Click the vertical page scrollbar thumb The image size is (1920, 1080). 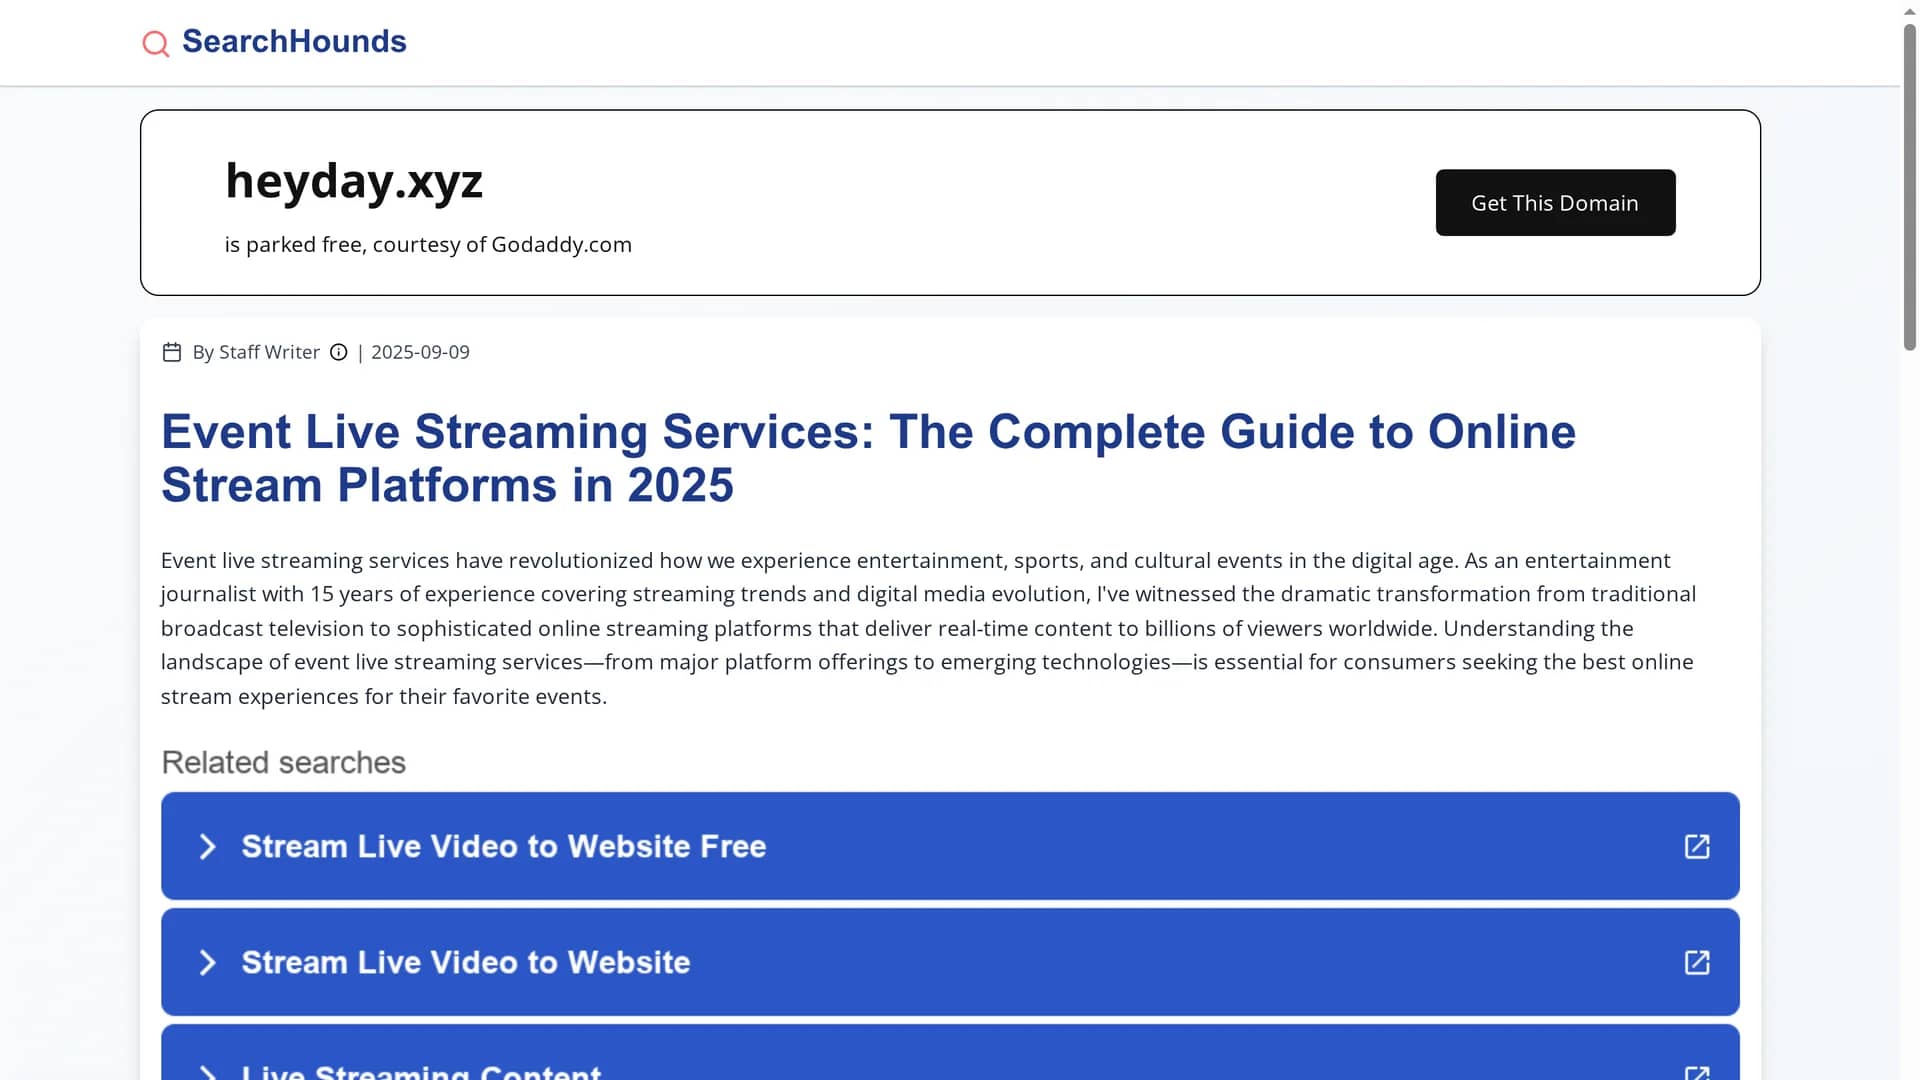point(1910,186)
